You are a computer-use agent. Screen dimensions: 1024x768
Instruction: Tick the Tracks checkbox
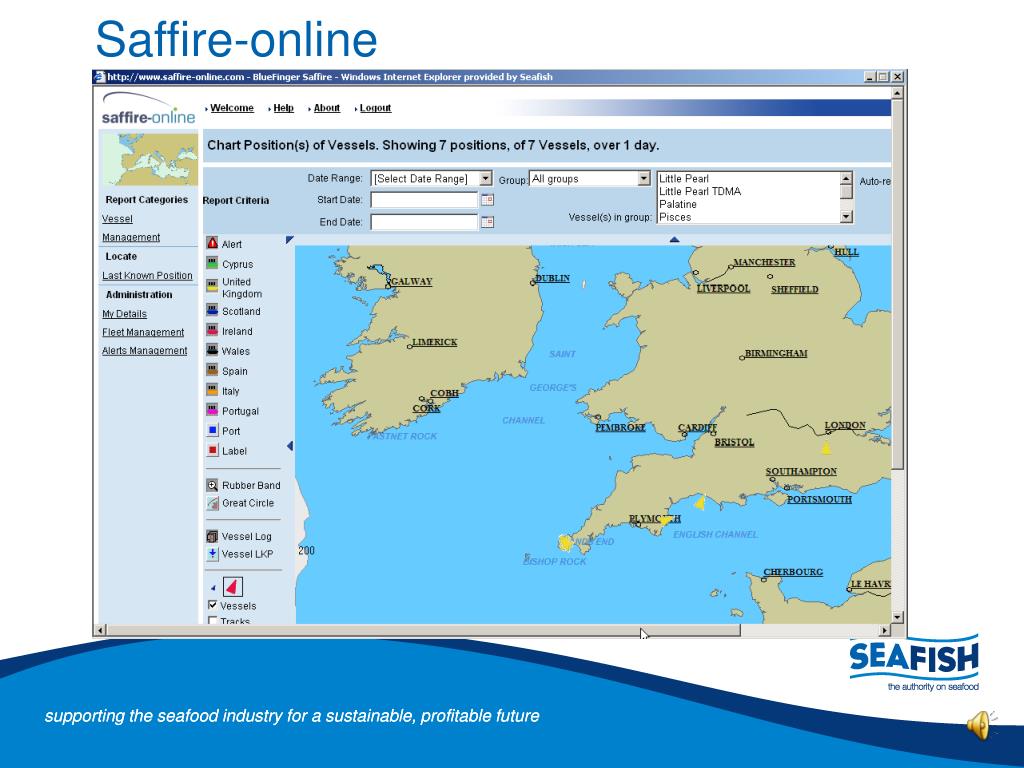[x=212, y=620]
